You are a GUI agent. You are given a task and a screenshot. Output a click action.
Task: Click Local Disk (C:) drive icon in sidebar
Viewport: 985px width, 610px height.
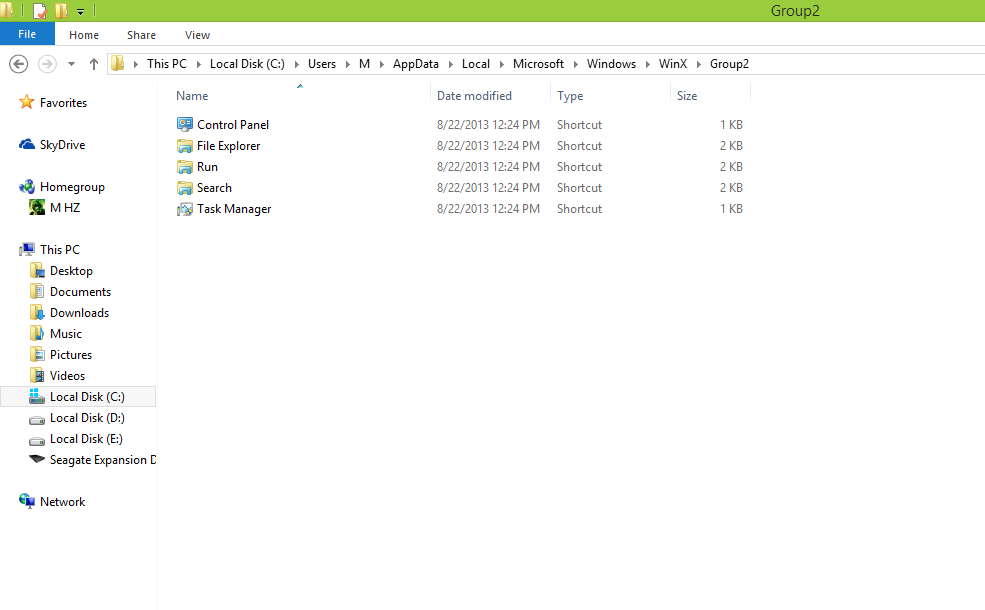pyautogui.click(x=37, y=396)
